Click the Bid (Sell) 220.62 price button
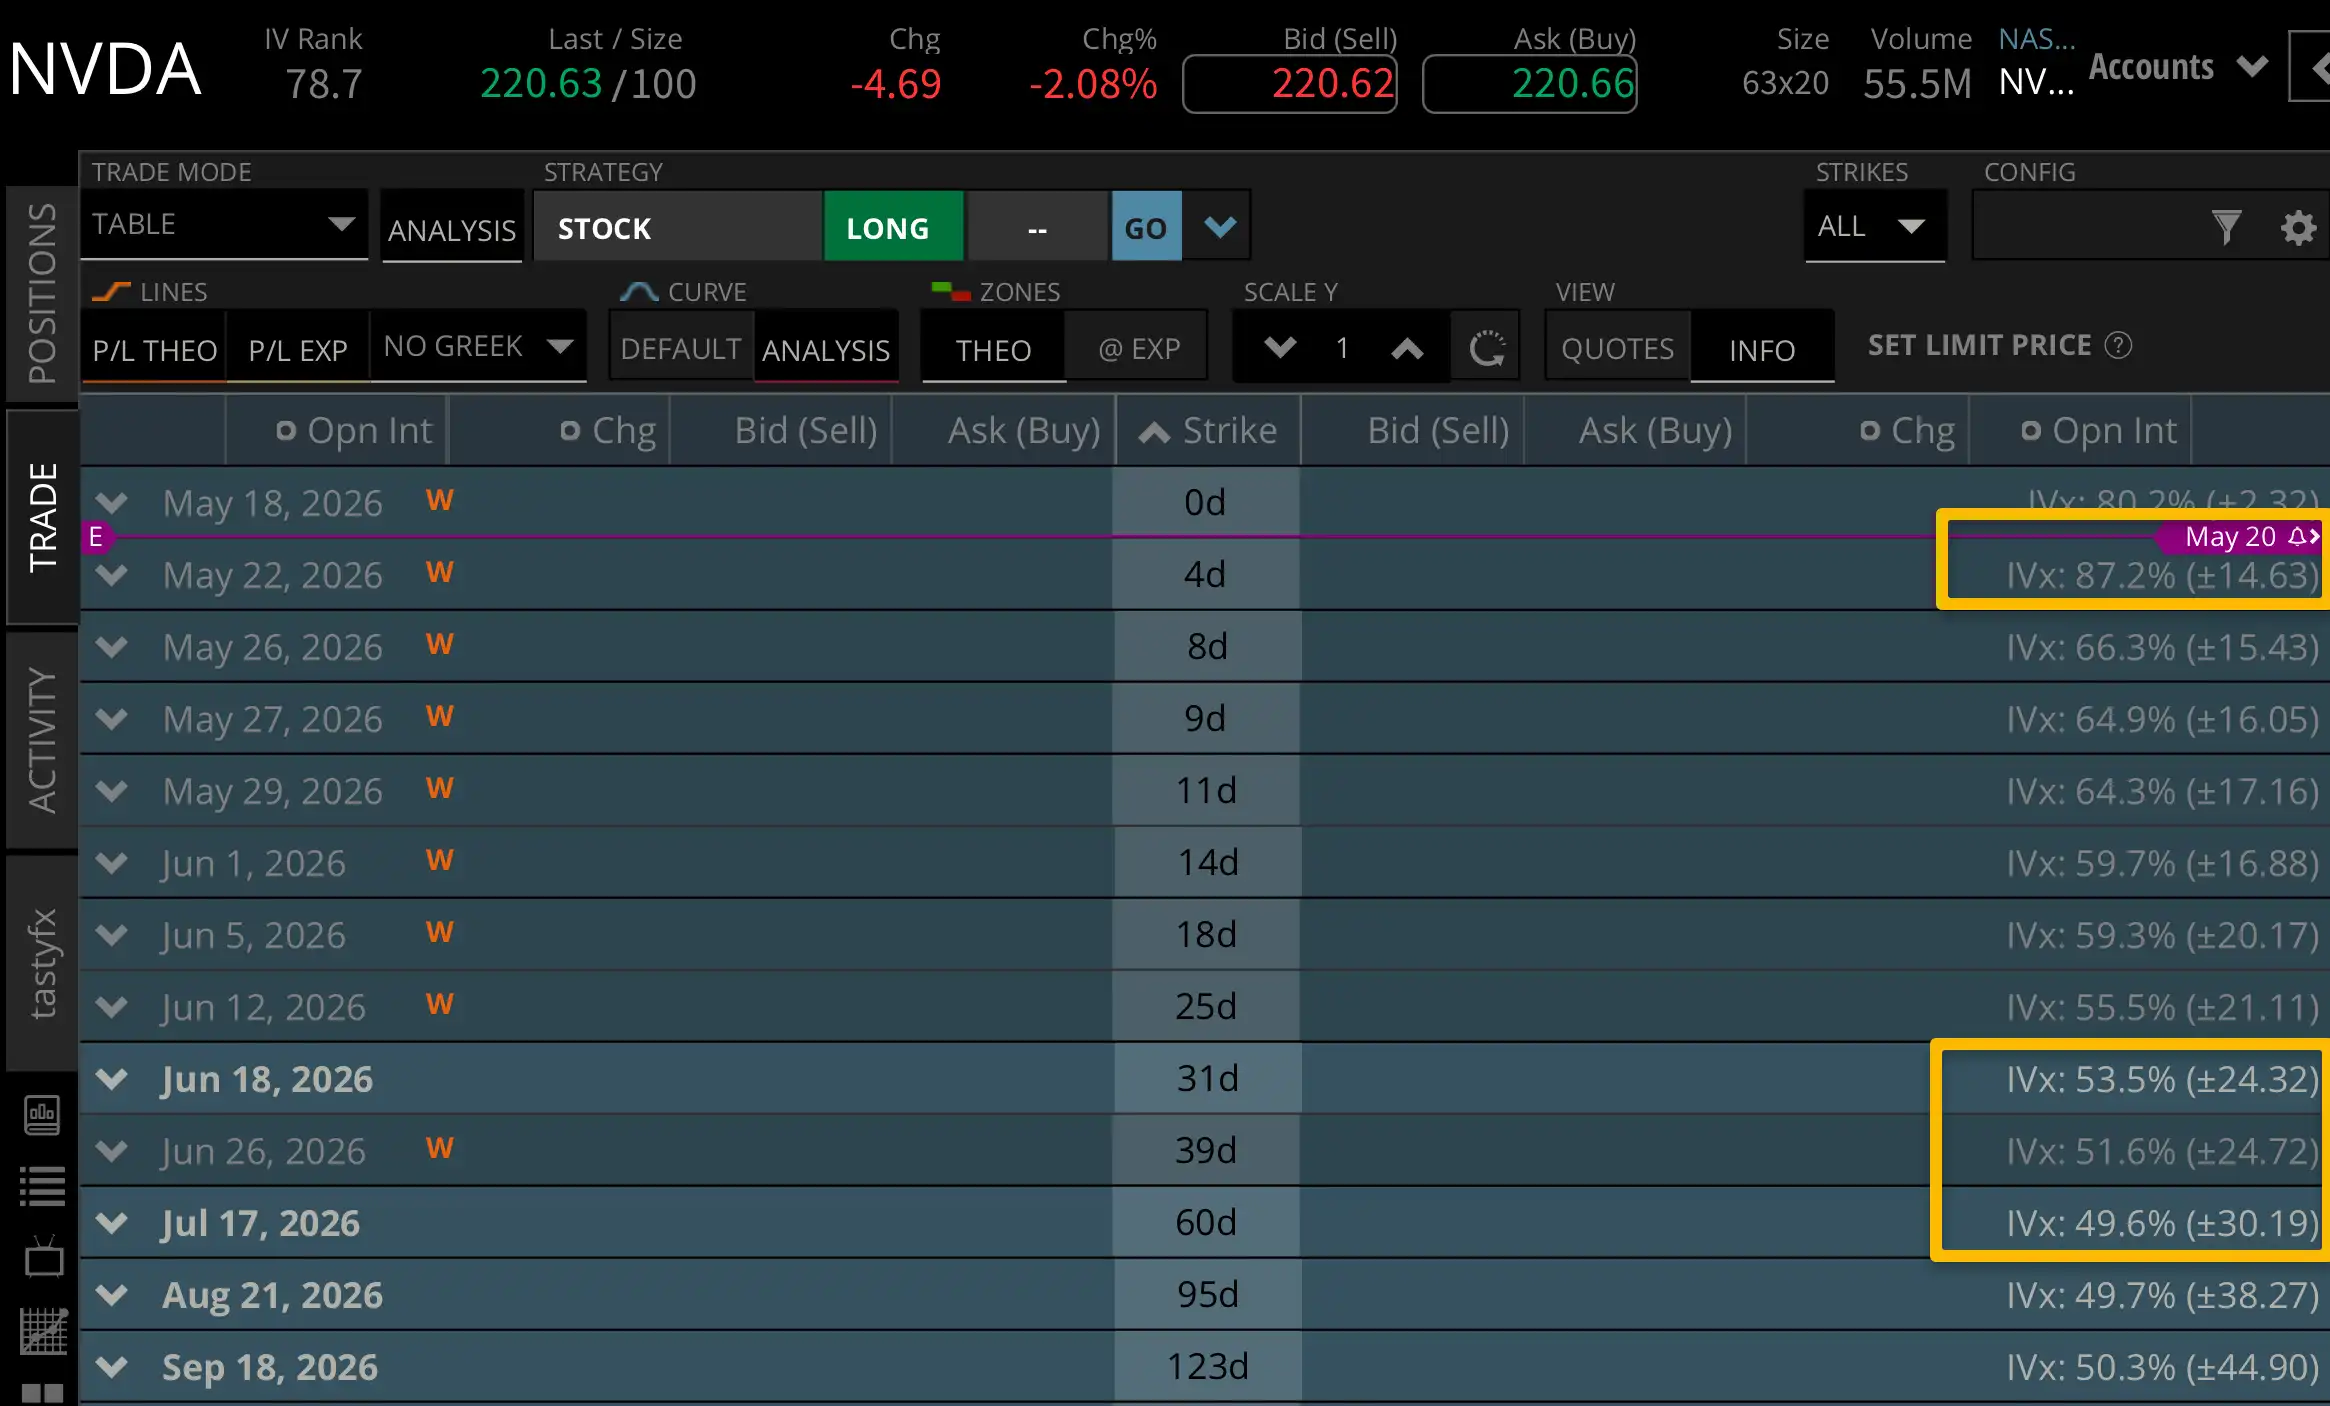Screen dimensions: 2330x1406 pyautogui.click(x=1290, y=84)
